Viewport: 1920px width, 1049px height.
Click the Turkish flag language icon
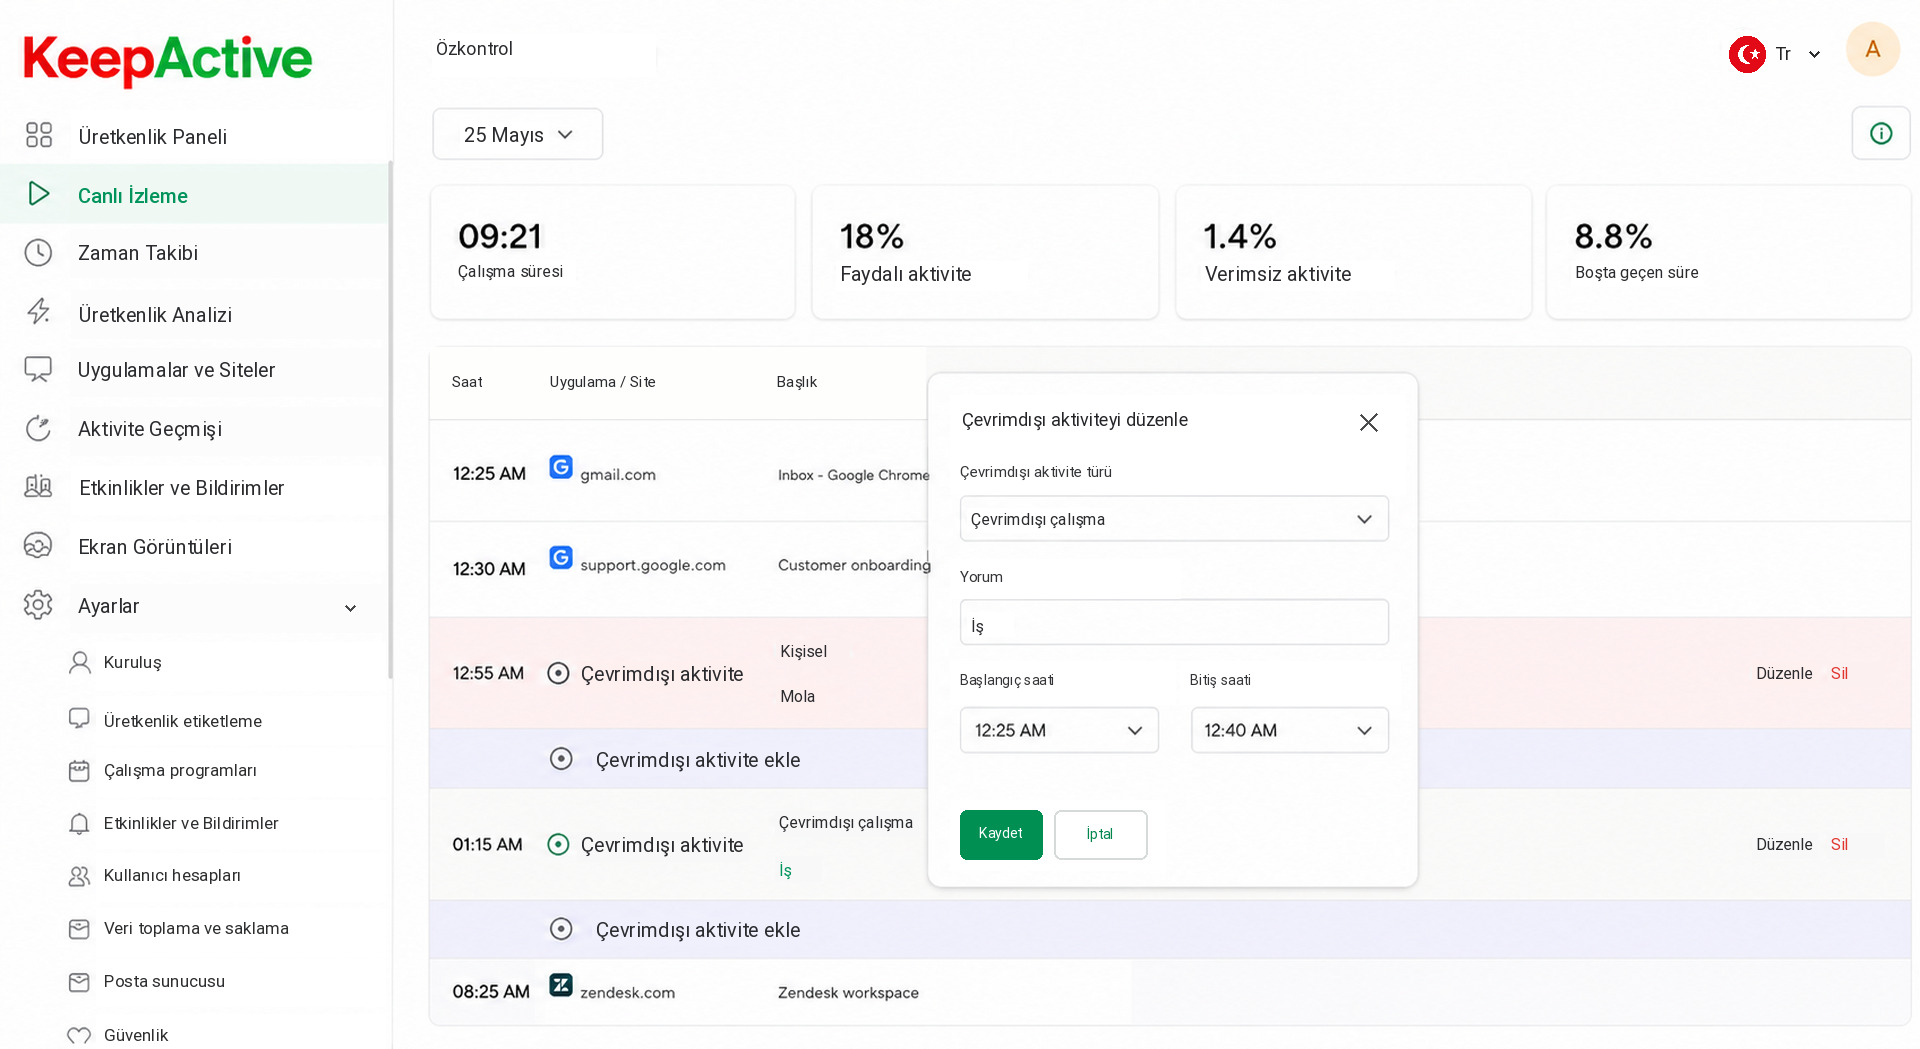click(1747, 54)
